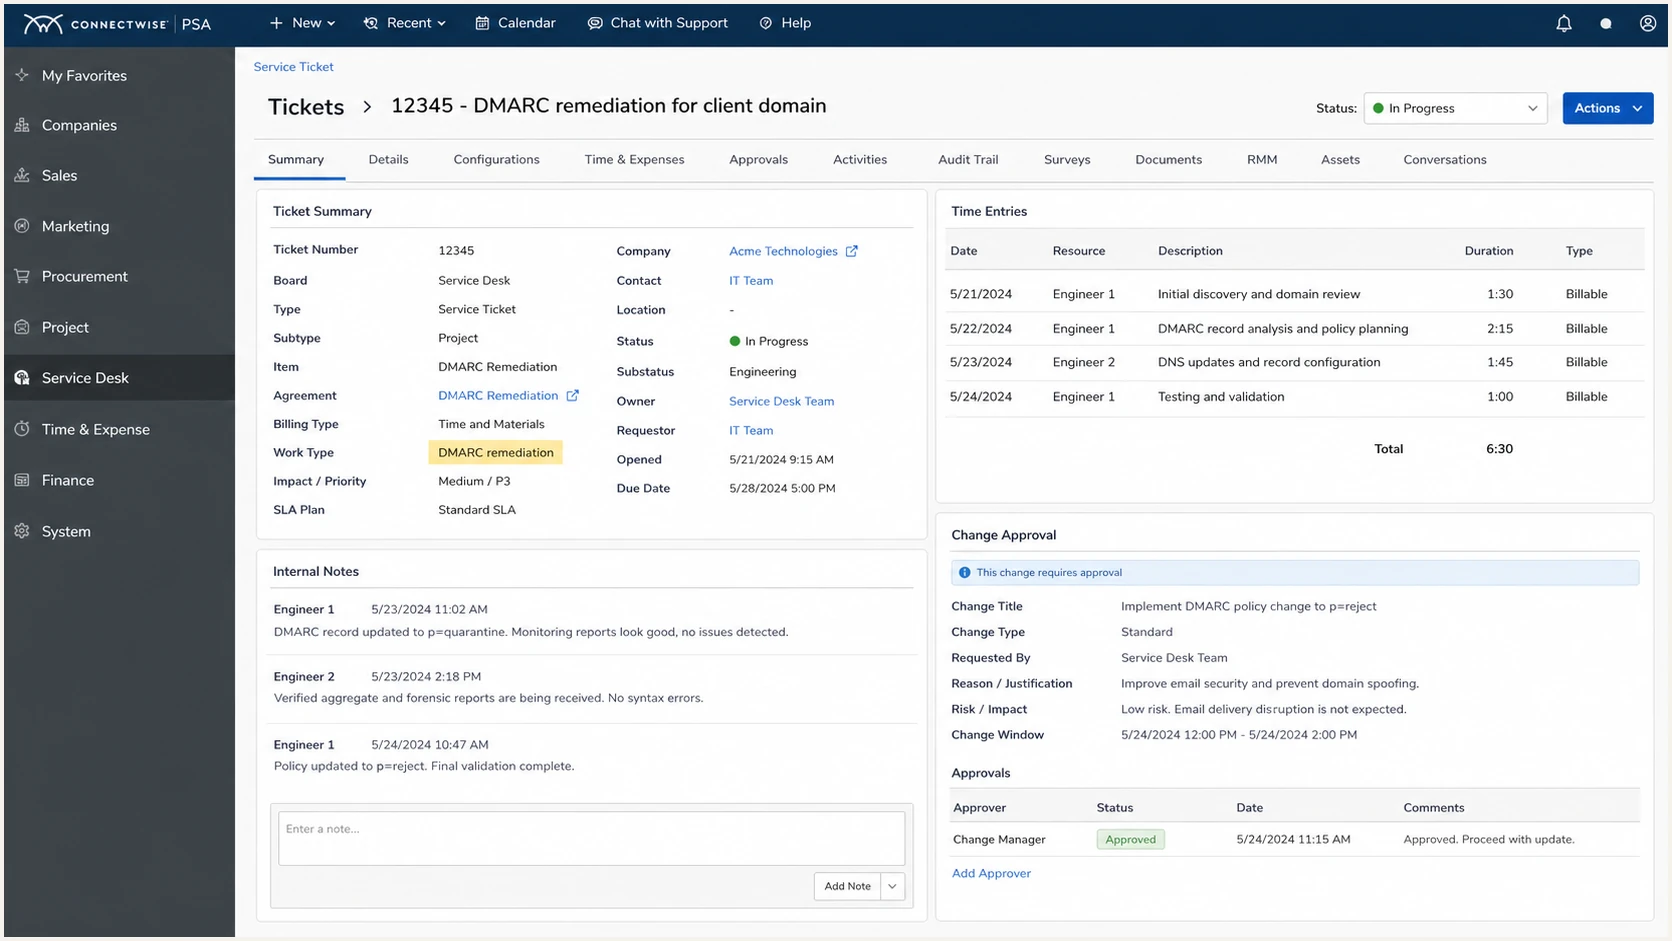Open Acme Technologies external link icon
1672x941 pixels.
click(x=852, y=251)
